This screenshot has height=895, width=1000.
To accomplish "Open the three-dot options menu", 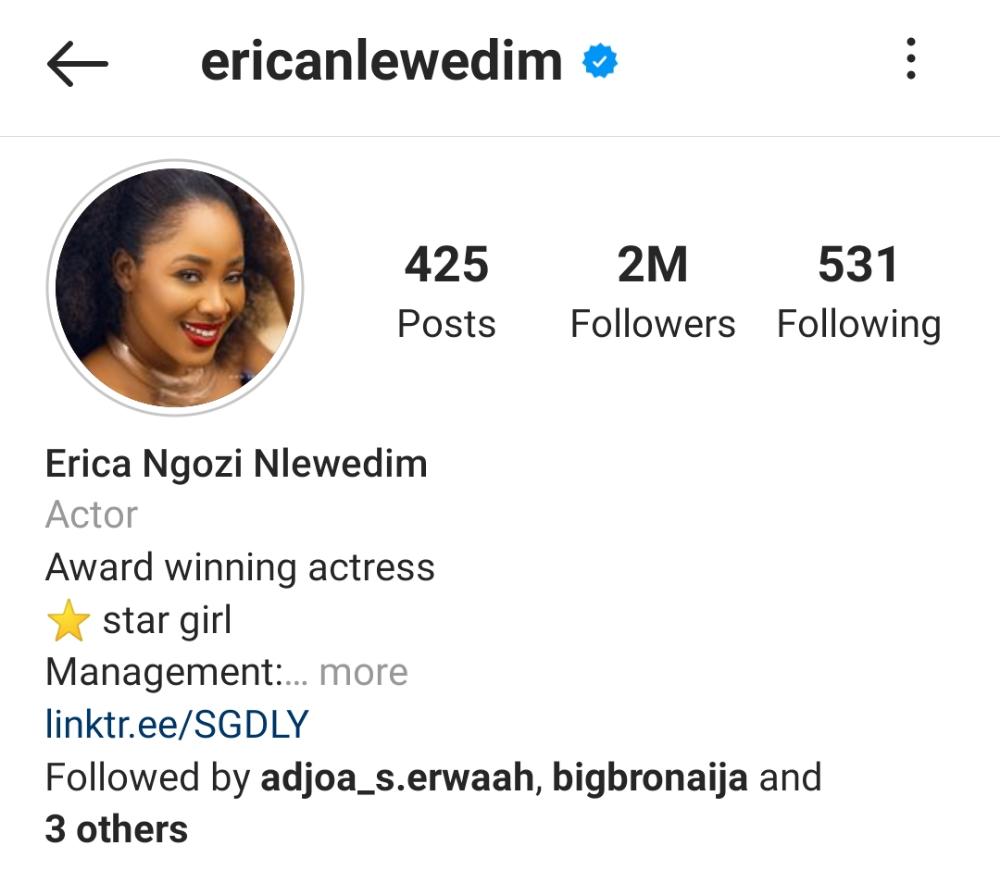I will pyautogui.click(x=911, y=59).
